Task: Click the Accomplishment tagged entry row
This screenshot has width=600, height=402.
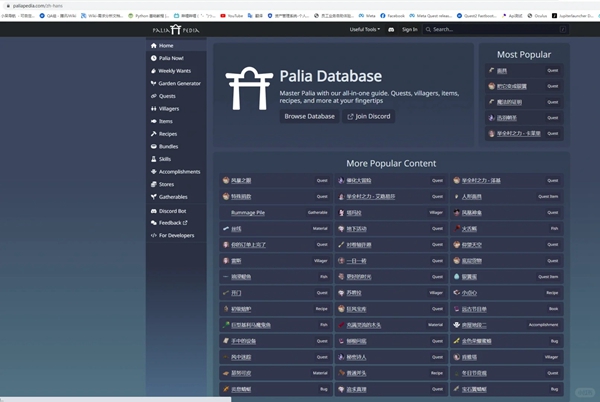Action: point(506,325)
